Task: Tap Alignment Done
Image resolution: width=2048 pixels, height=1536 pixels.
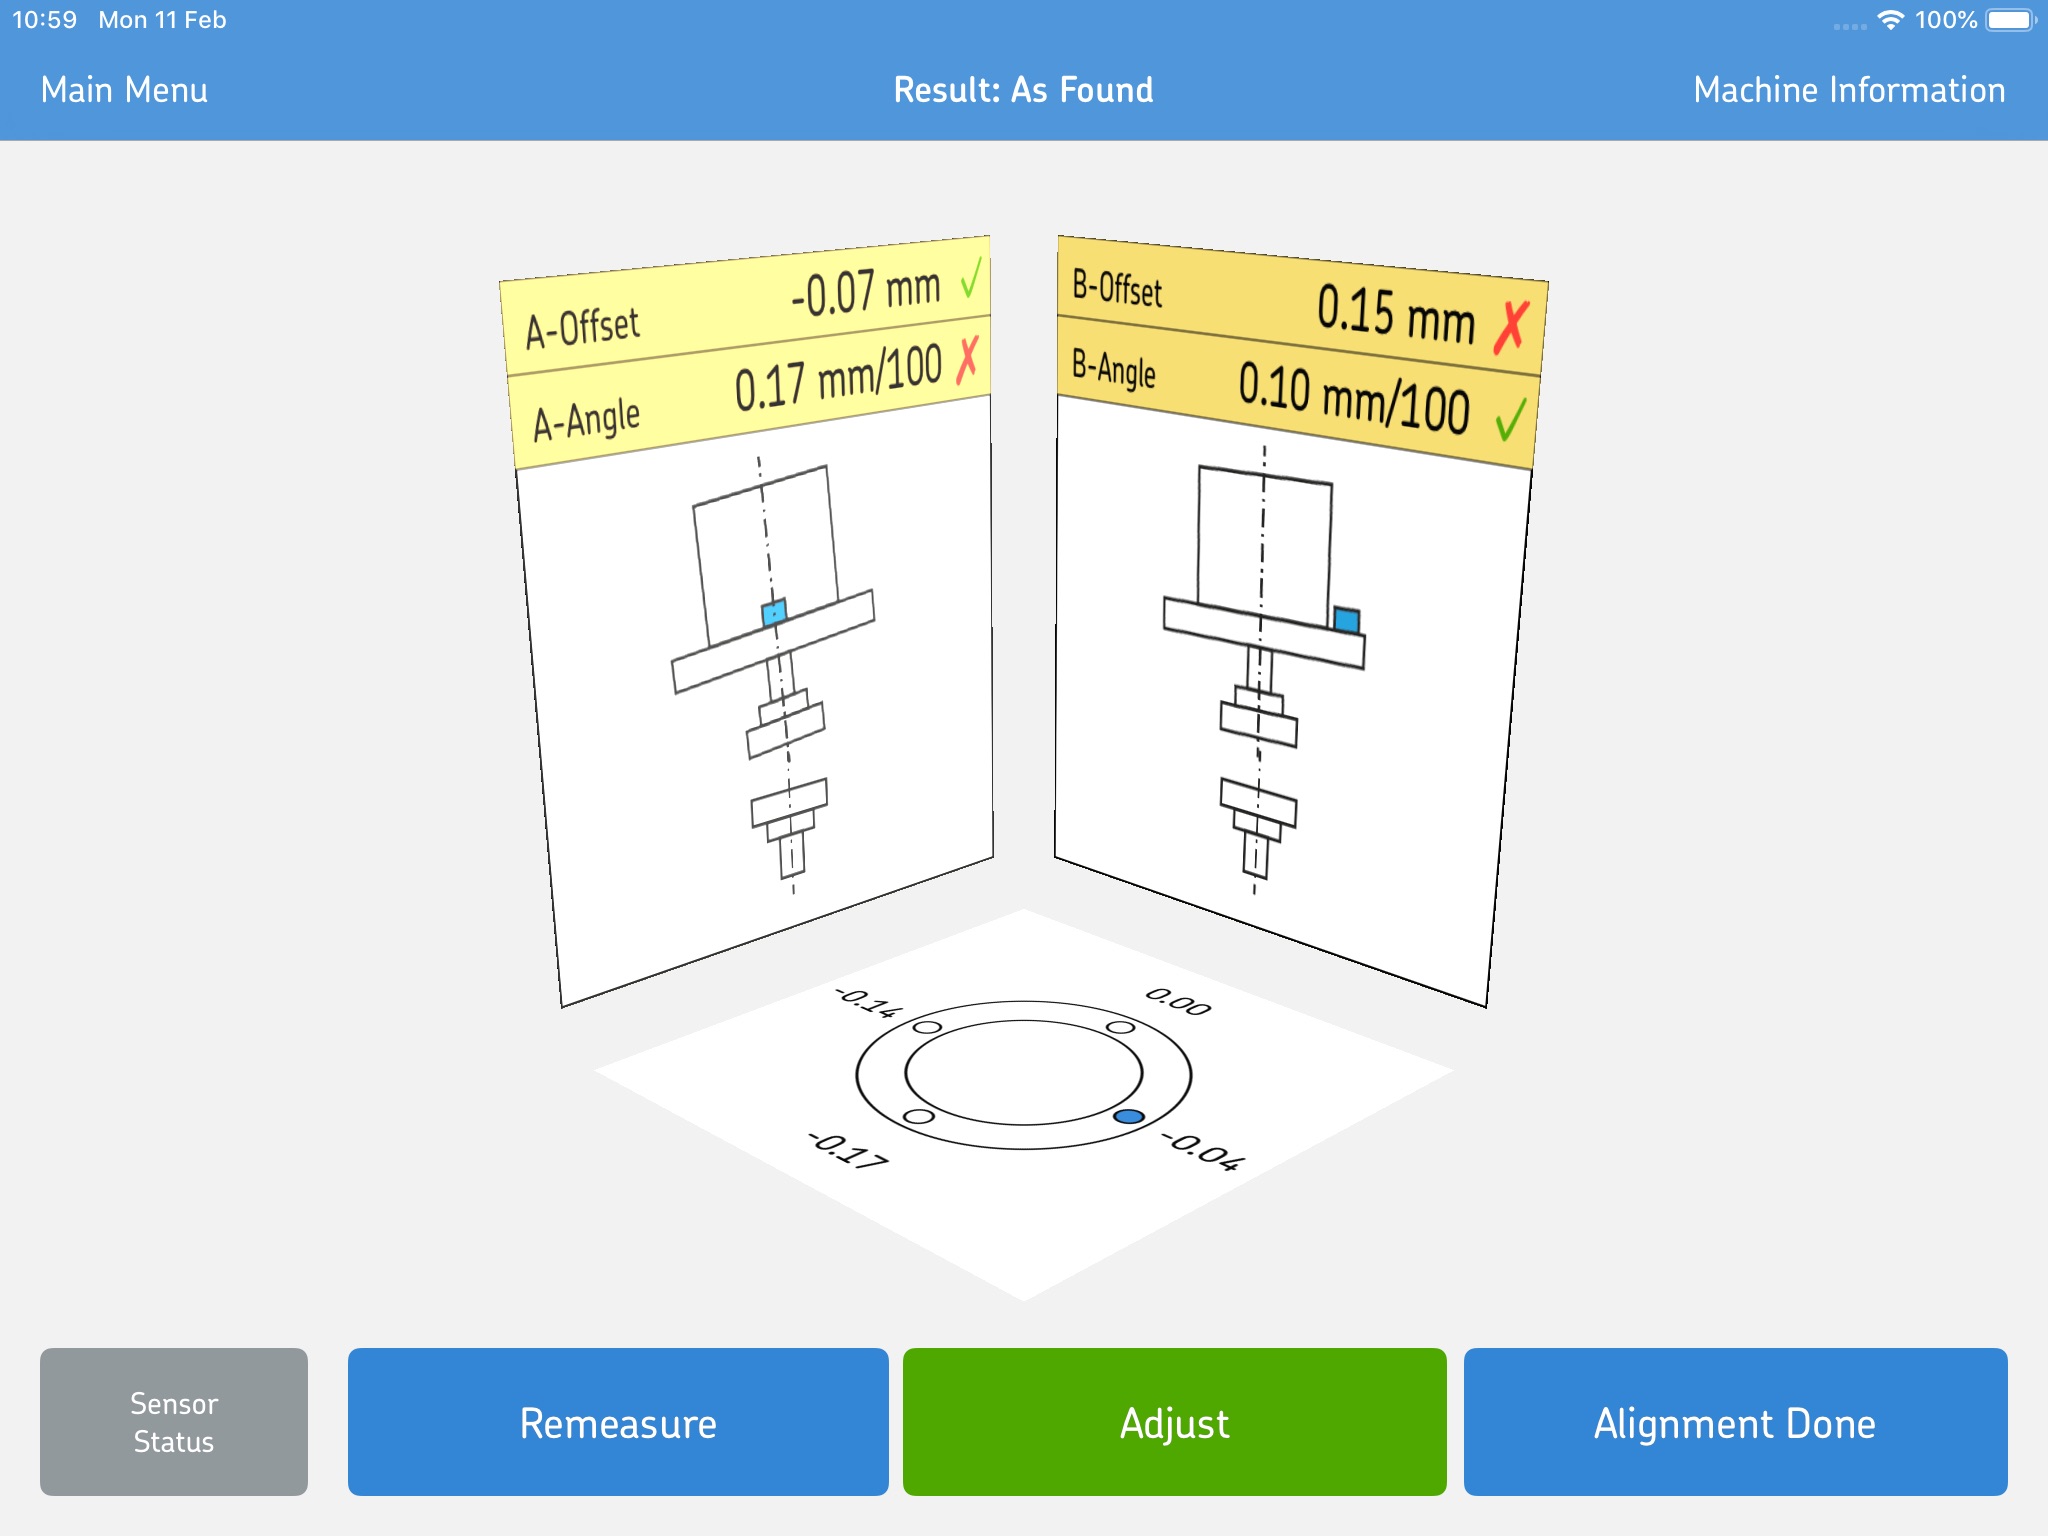Action: [x=1734, y=1422]
